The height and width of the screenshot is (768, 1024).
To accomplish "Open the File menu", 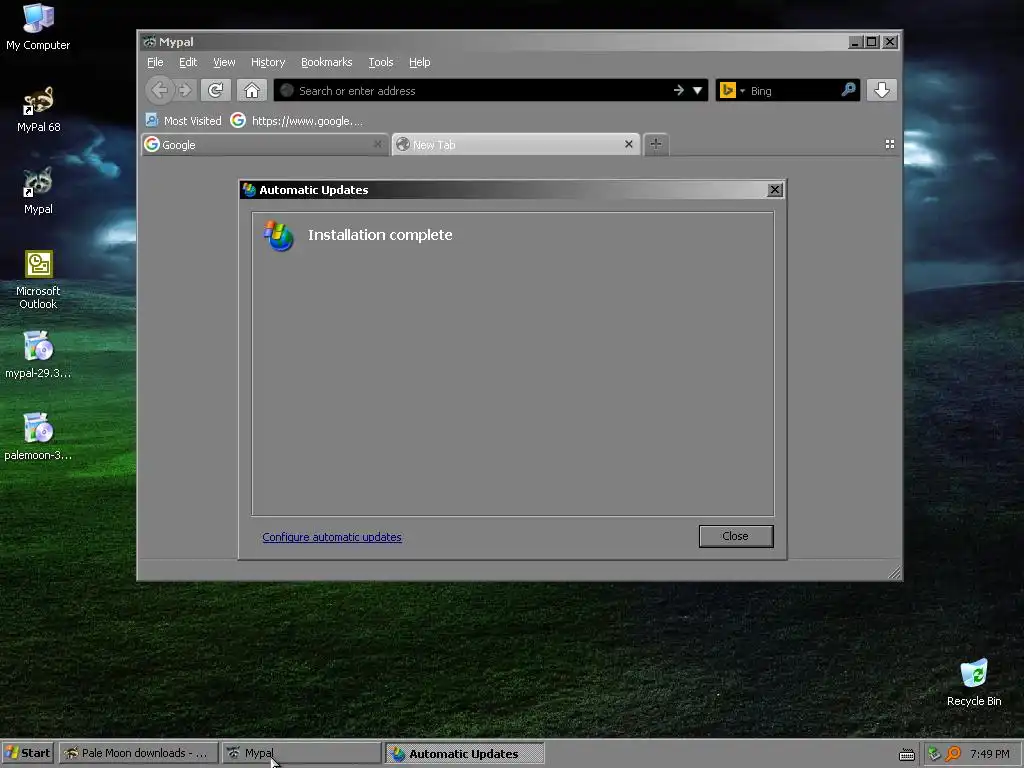I will (155, 62).
